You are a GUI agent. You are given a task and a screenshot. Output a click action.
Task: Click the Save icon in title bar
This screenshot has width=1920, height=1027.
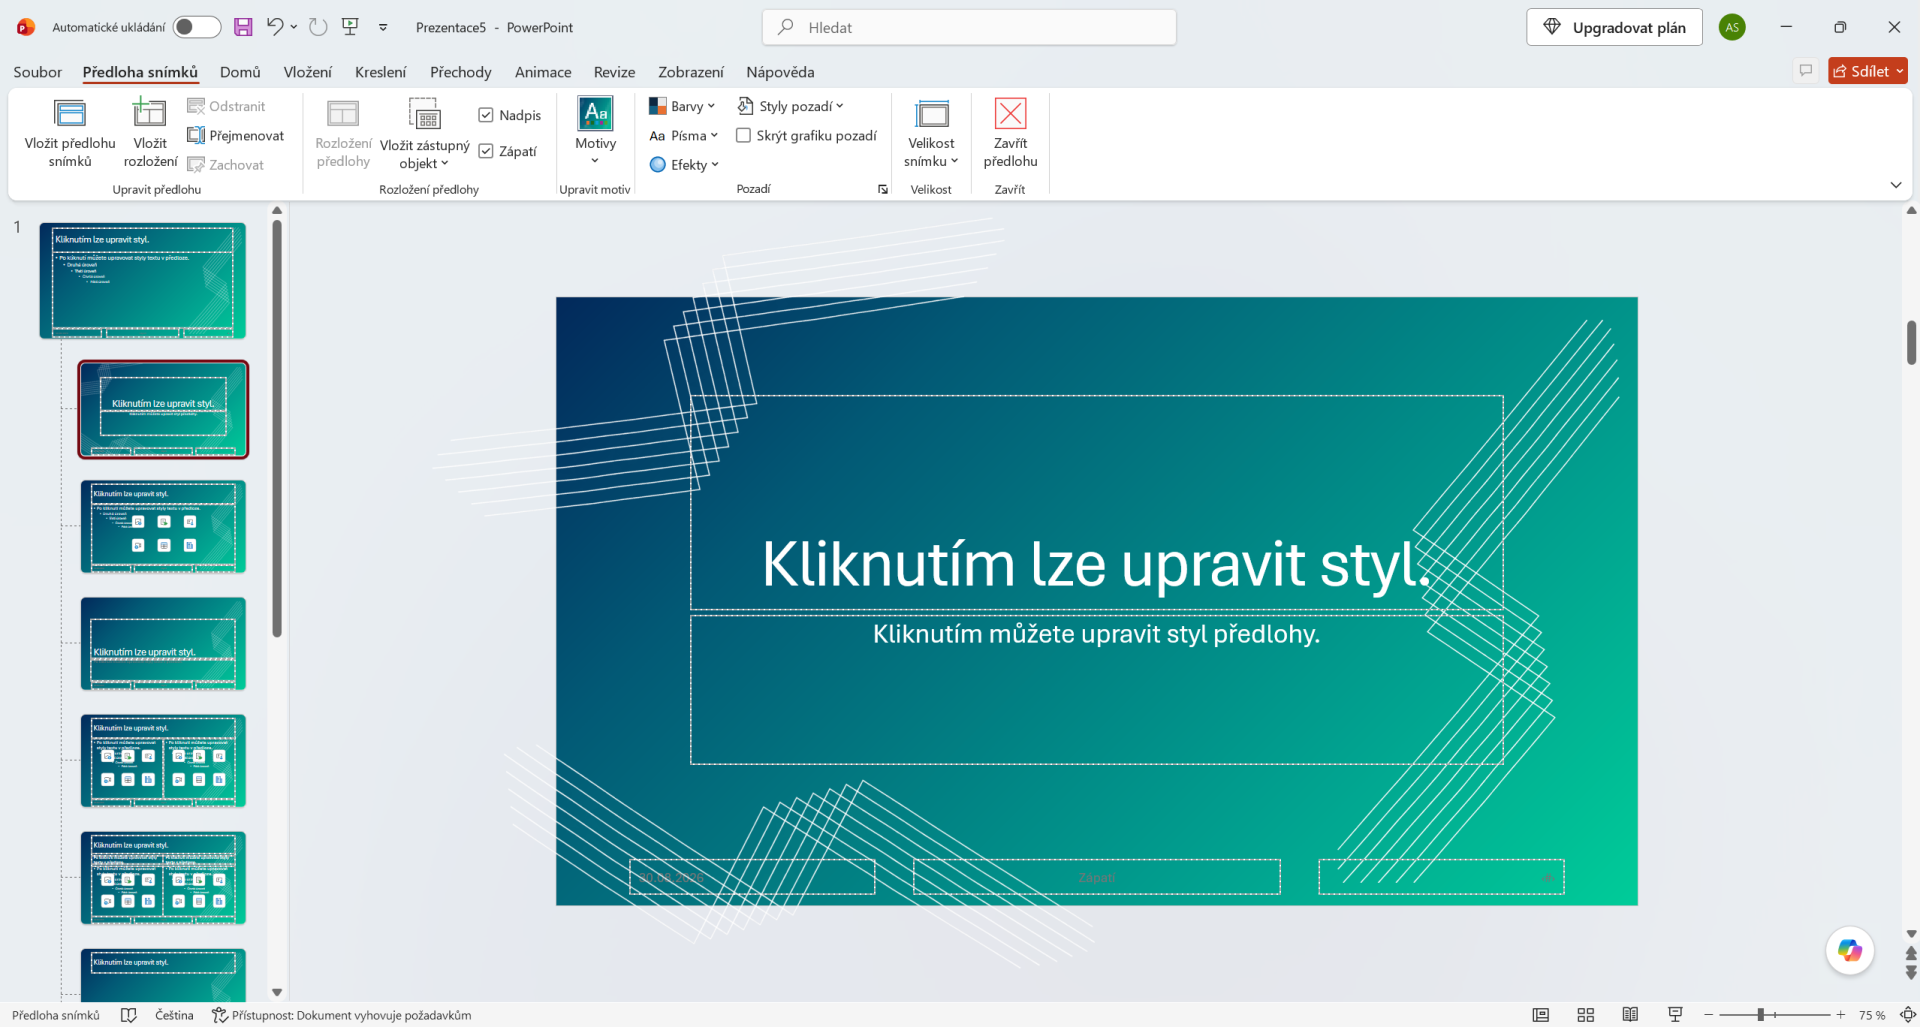[243, 27]
